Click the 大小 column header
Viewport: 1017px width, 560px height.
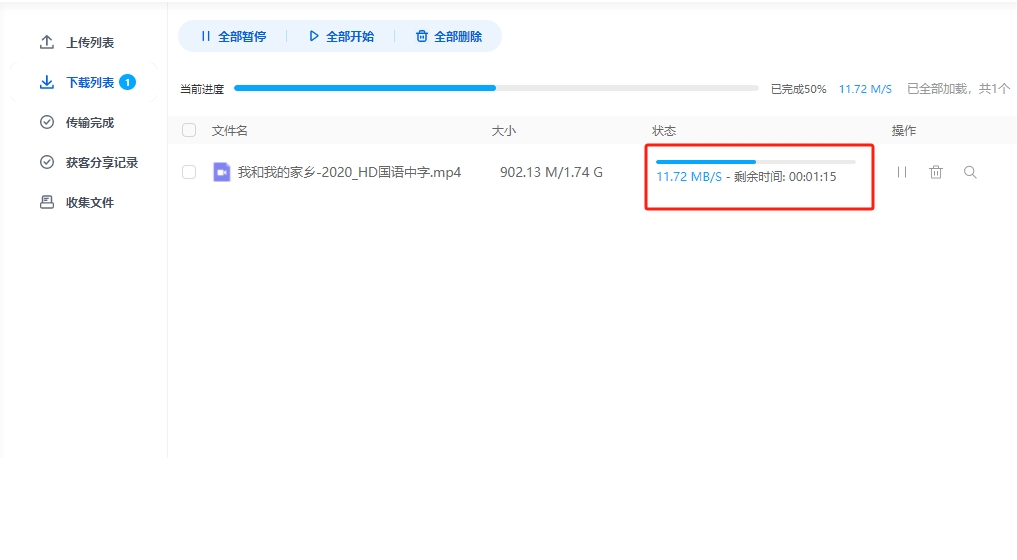(504, 130)
